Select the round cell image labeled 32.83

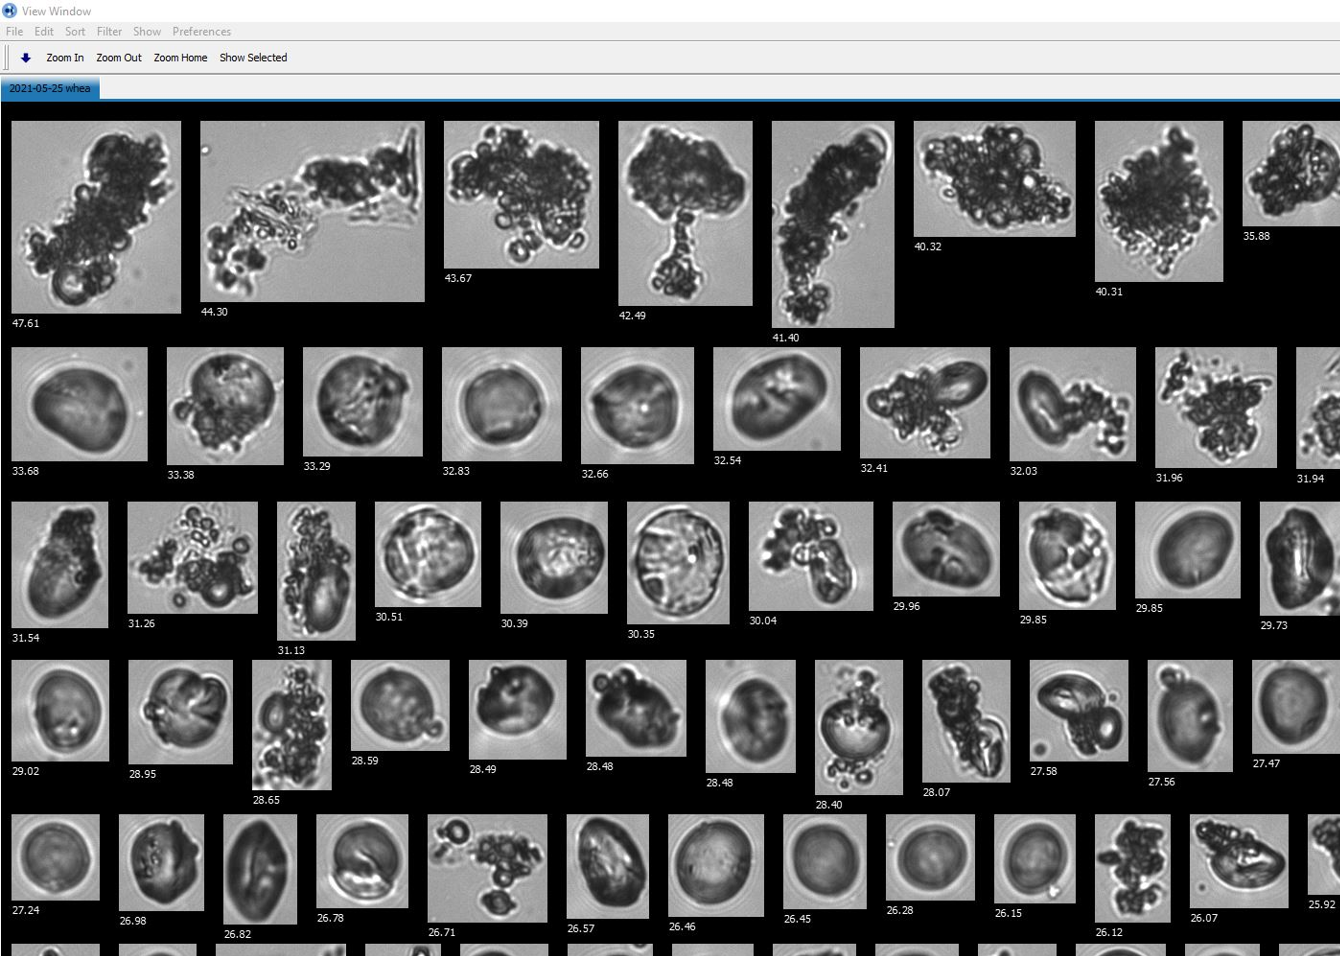pyautogui.click(x=501, y=404)
